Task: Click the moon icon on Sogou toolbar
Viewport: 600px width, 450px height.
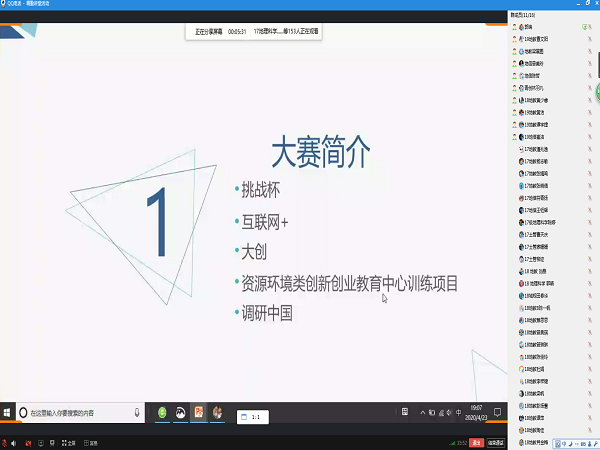Action: (x=571, y=444)
